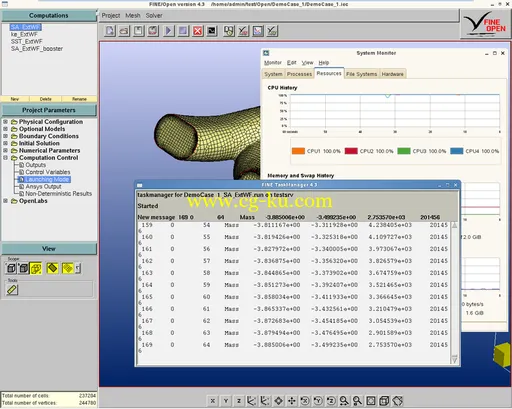Screen dimensions: 512x409
Task: Click CPU2 red color swatch
Action: point(351,151)
